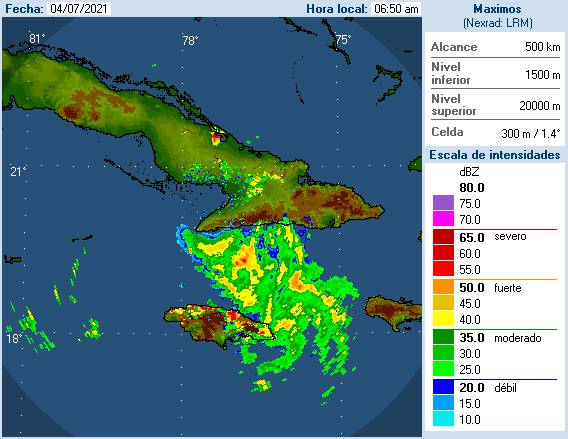
Task: Select the red 60.0 dBZ swatch
Action: tap(443, 253)
